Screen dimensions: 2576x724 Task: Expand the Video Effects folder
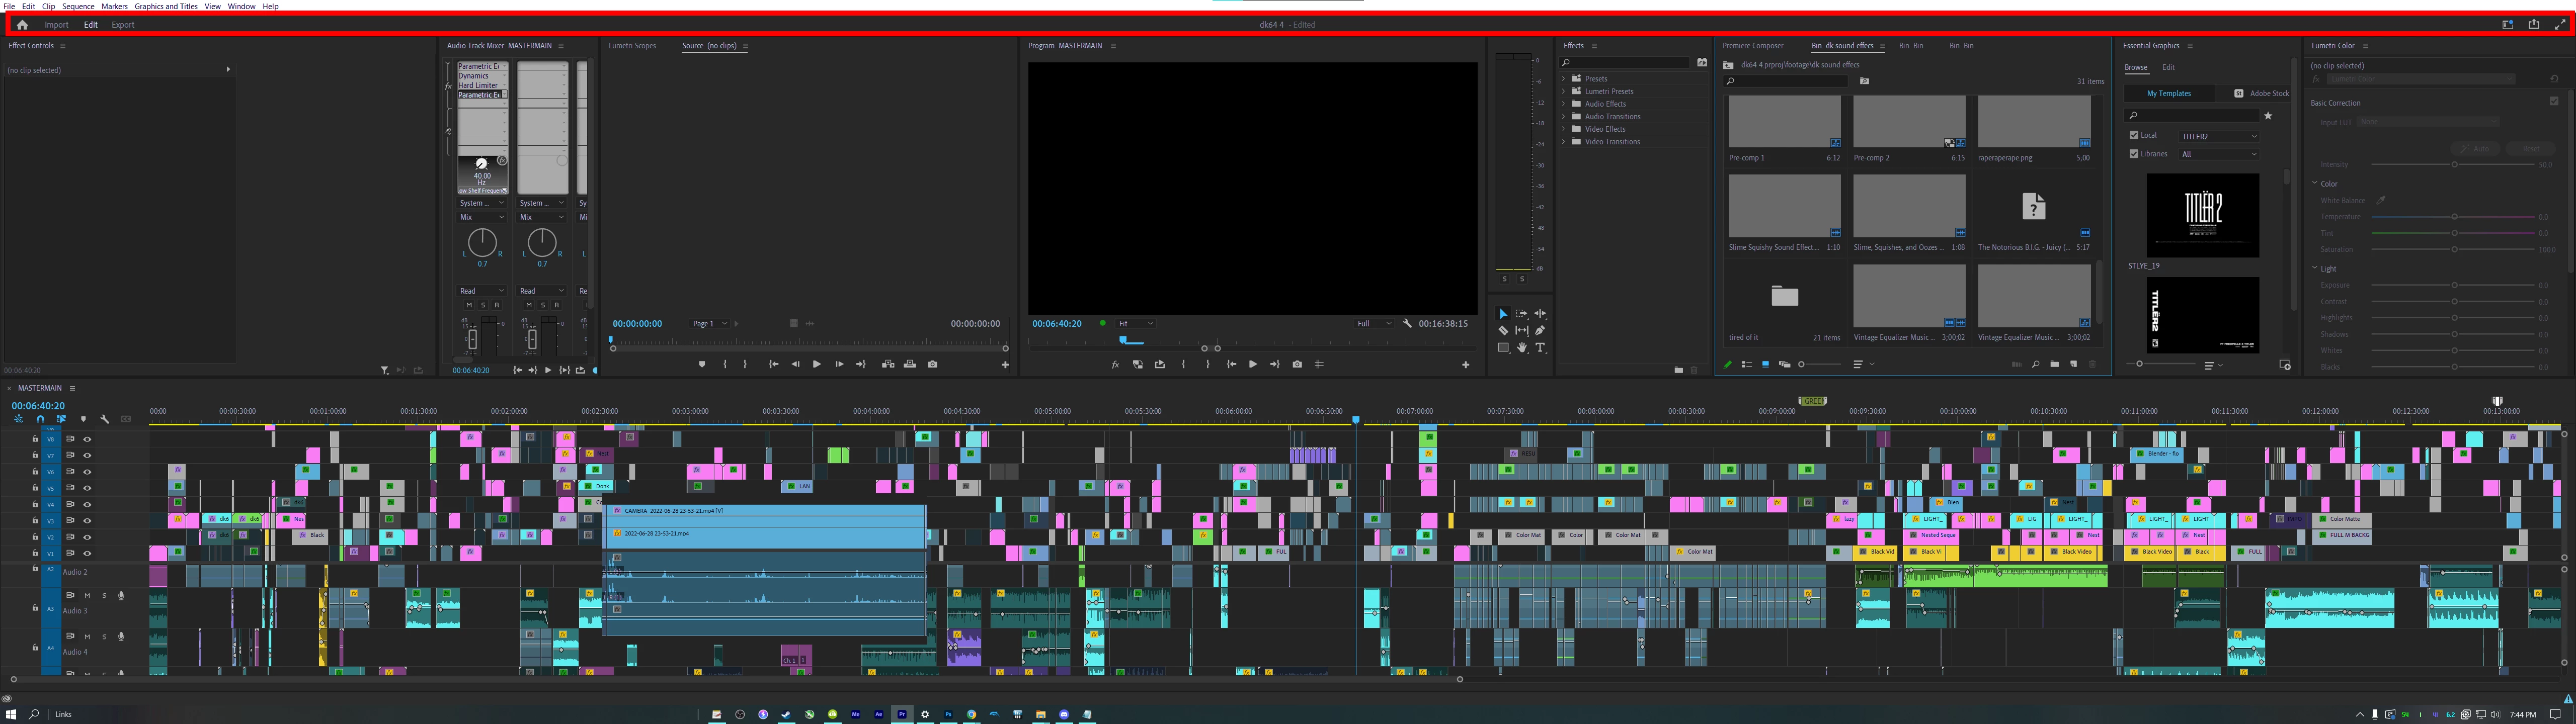point(1564,129)
